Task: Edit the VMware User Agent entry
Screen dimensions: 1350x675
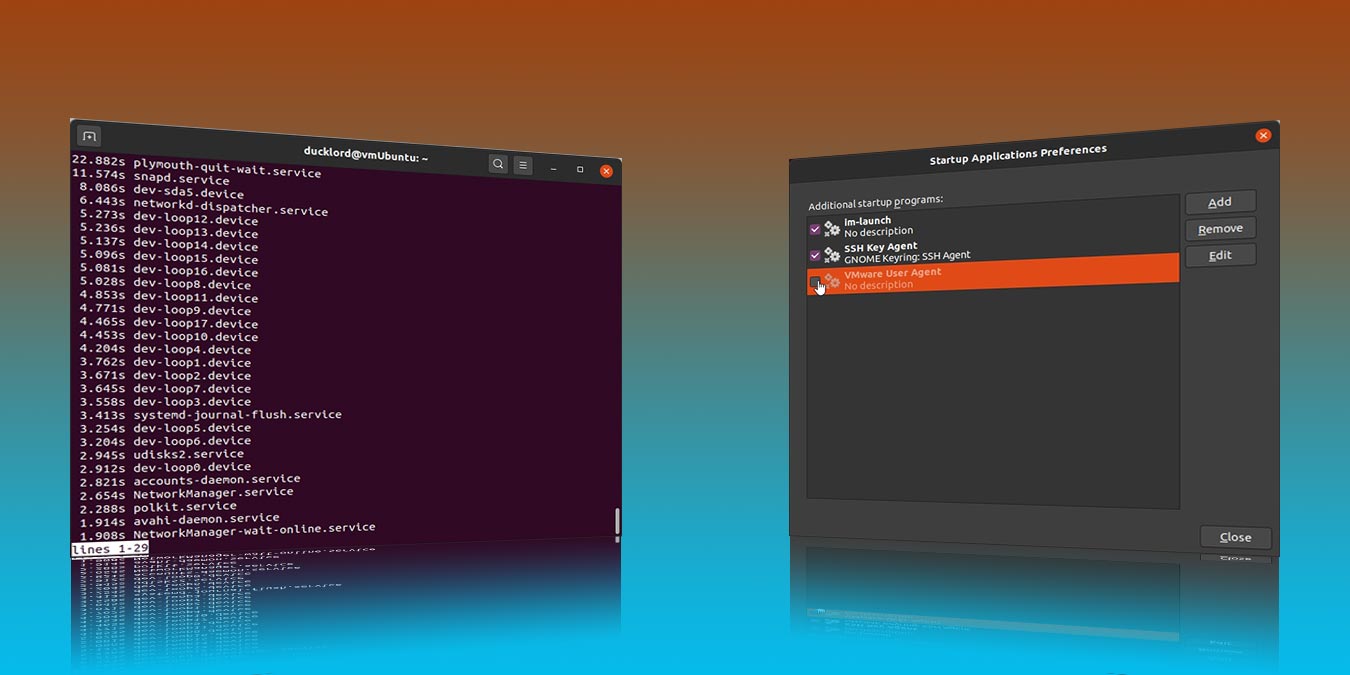Action: 1220,254
